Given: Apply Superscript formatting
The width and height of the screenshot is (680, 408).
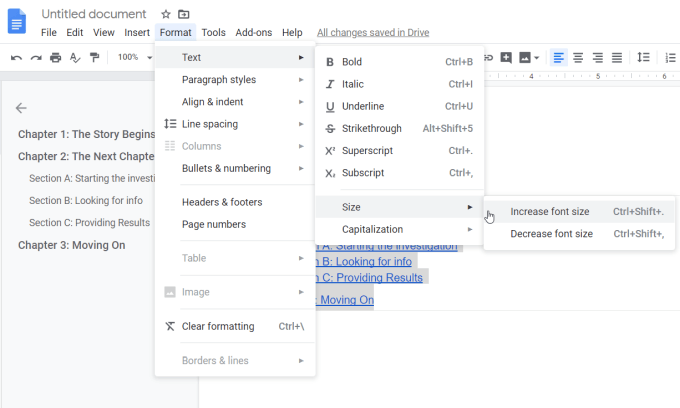Looking at the screenshot, I should click(x=399, y=150).
